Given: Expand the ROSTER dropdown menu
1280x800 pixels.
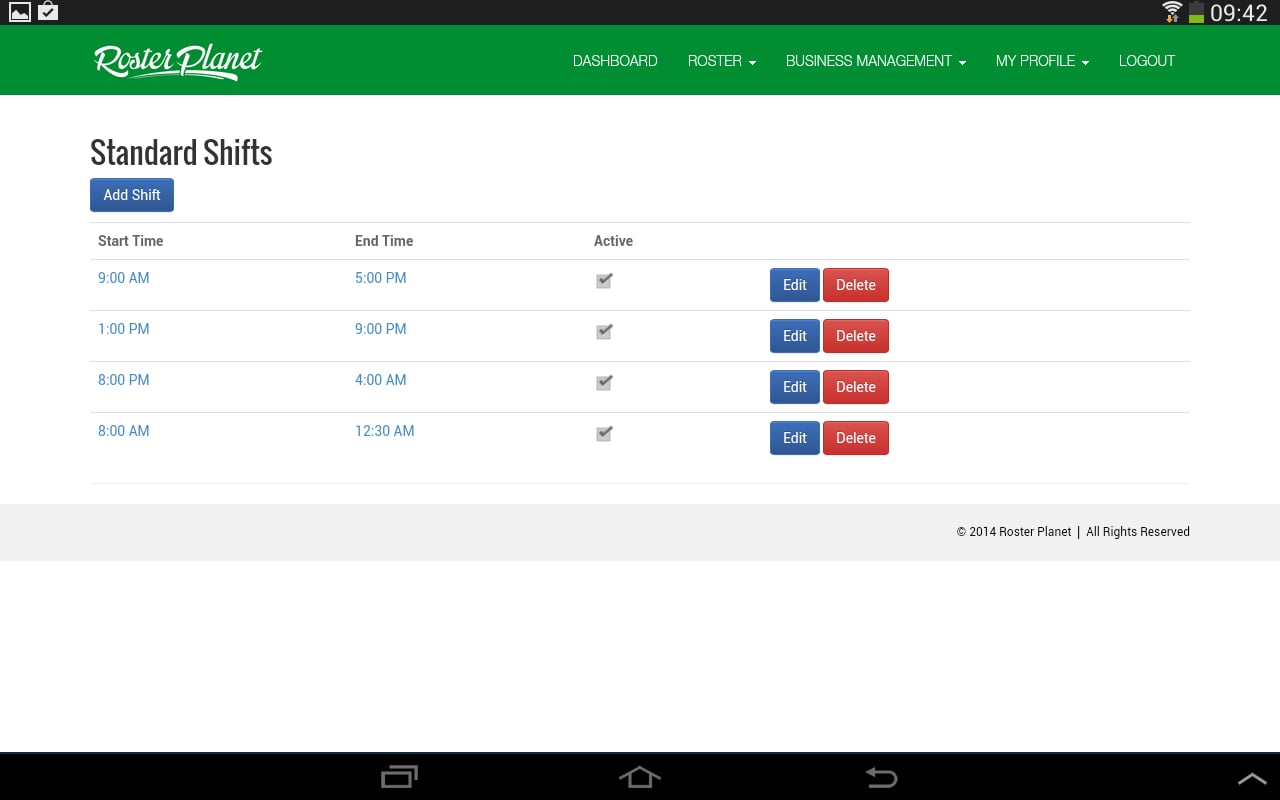Looking at the screenshot, I should [722, 61].
